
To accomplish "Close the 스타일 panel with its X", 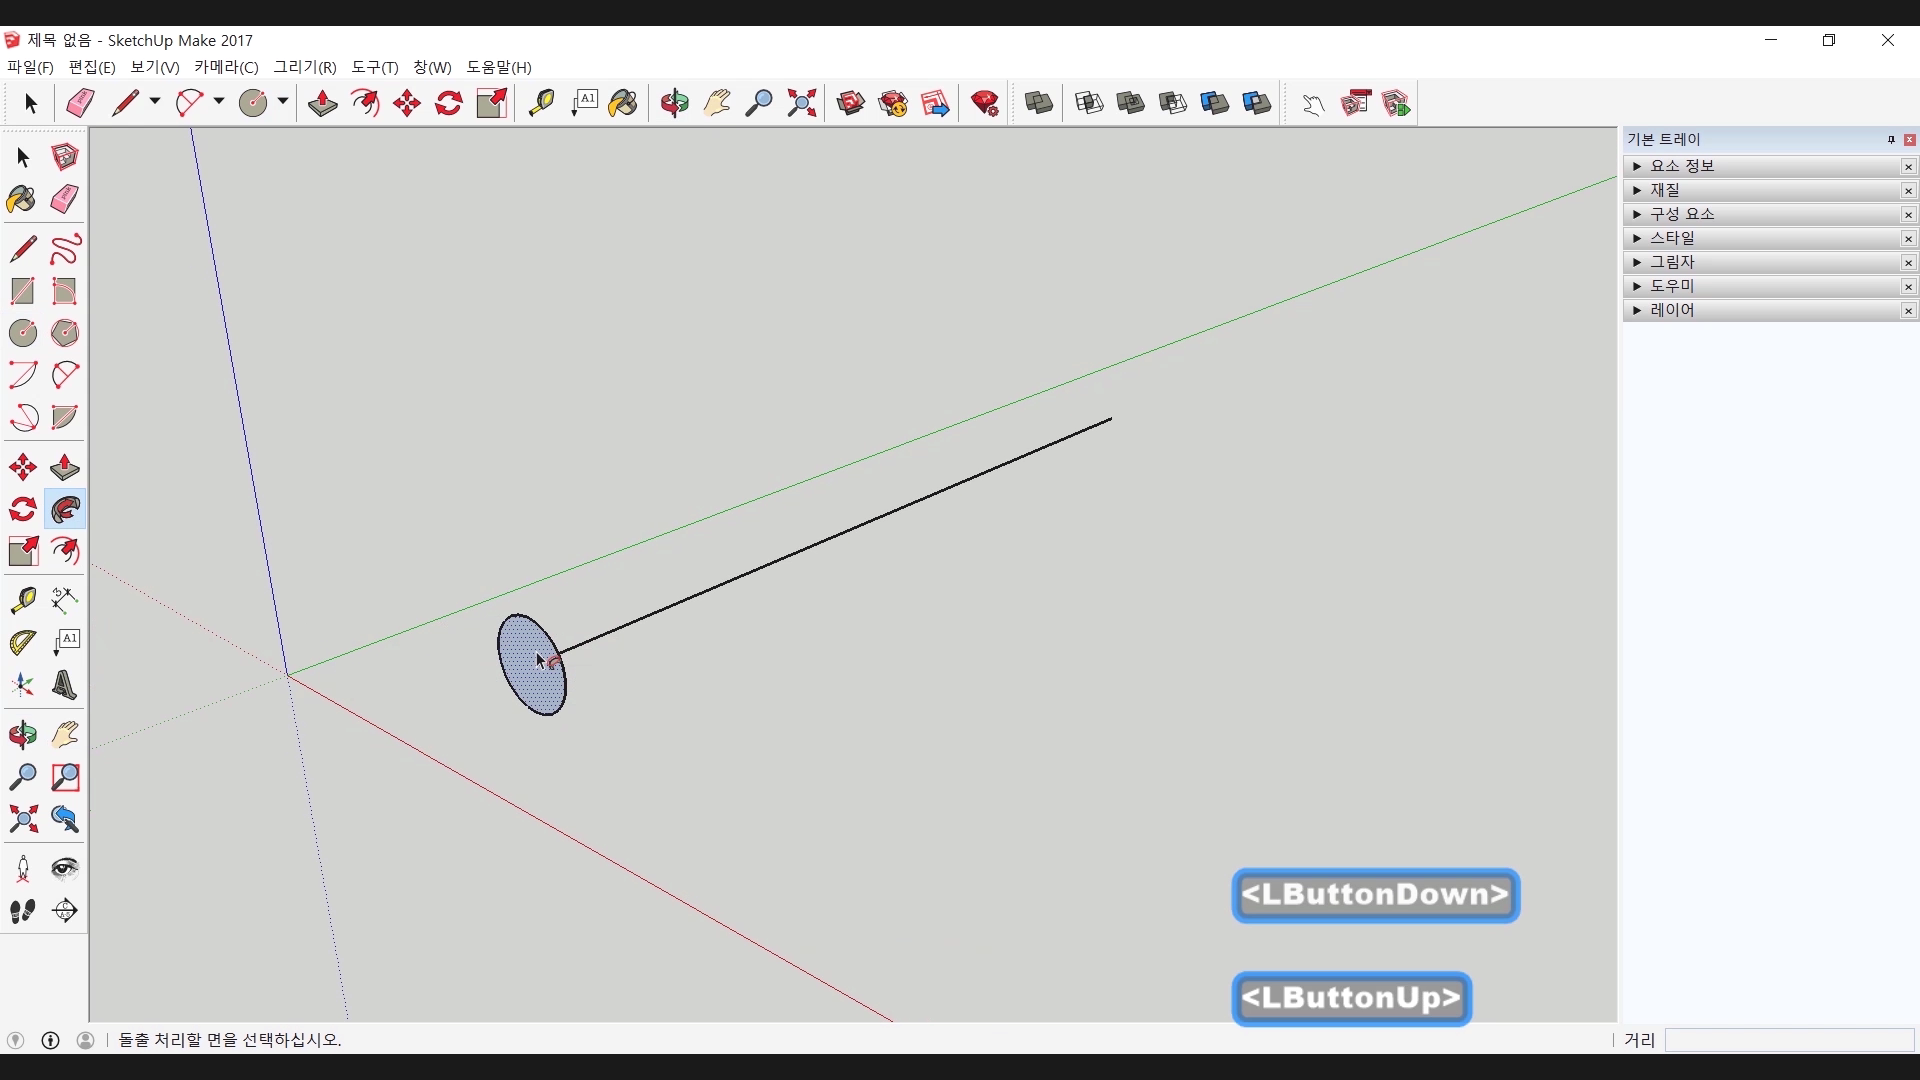I will coord(1908,239).
